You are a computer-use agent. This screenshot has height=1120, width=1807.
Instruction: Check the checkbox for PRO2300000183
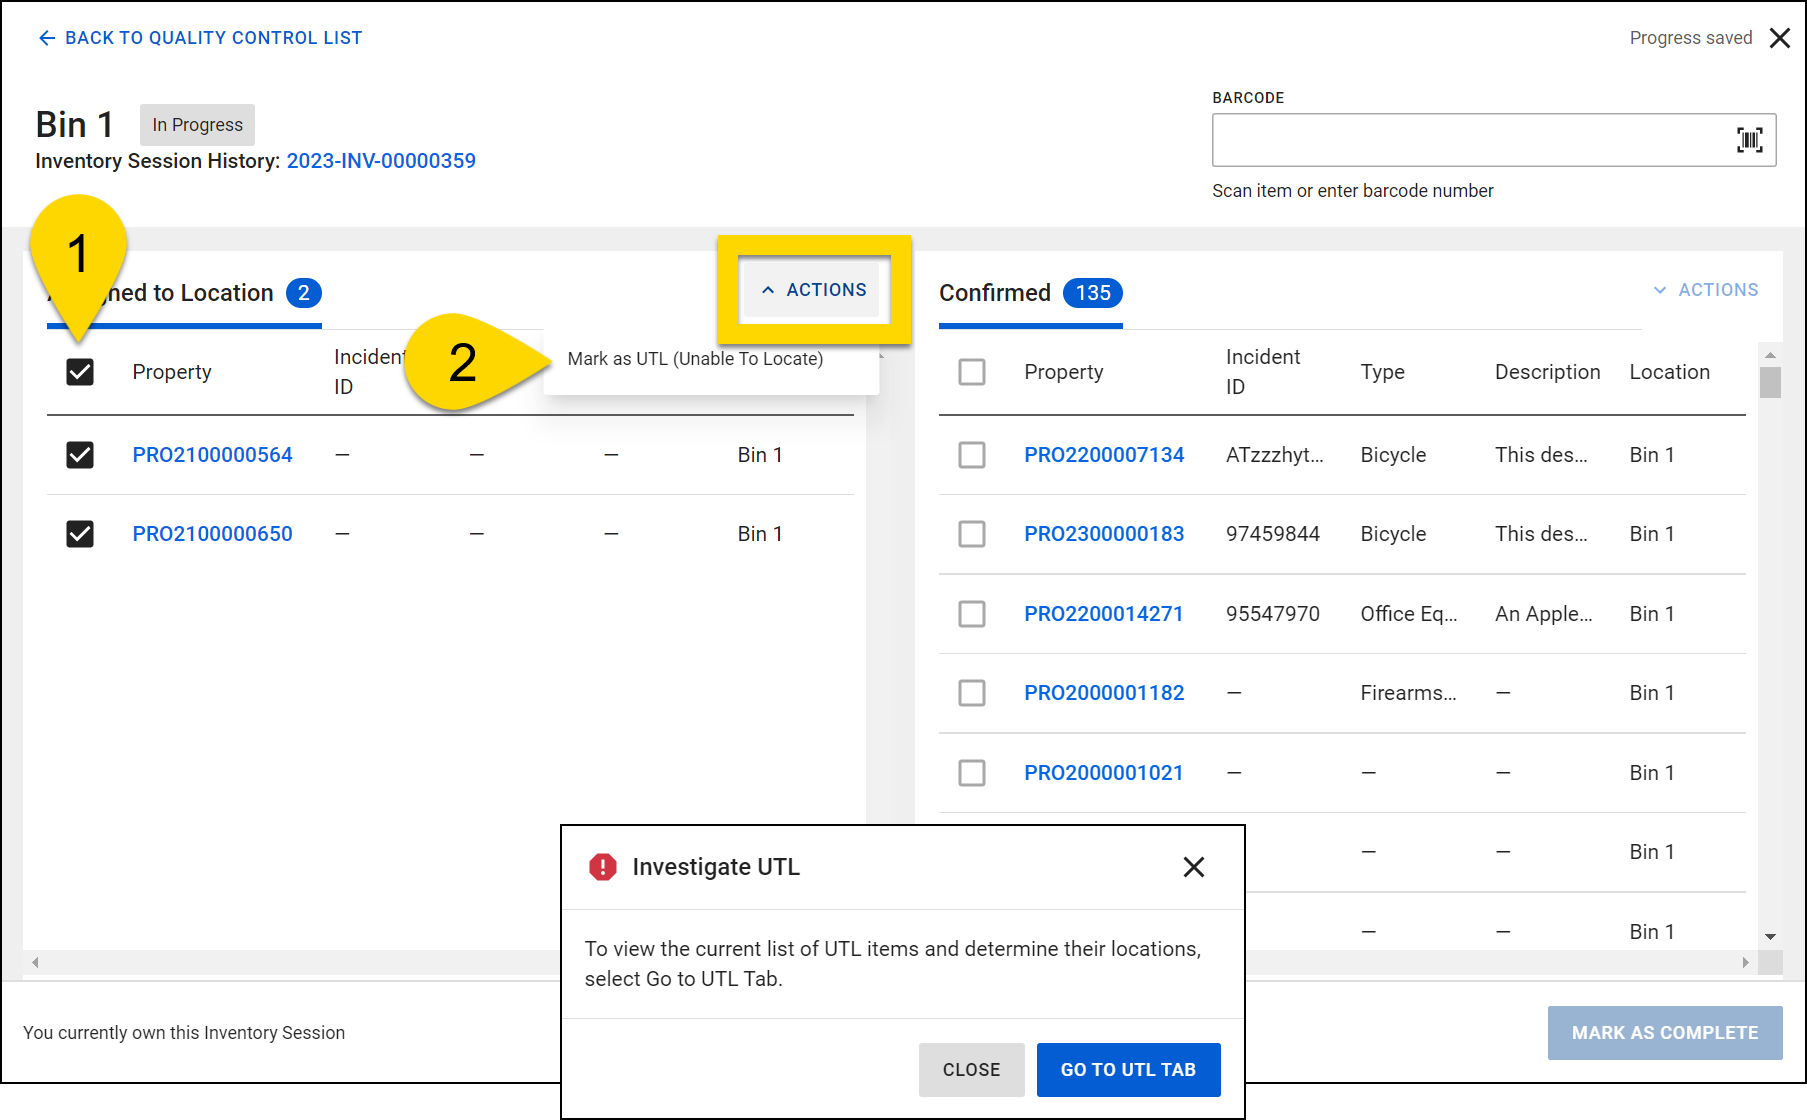click(x=971, y=534)
